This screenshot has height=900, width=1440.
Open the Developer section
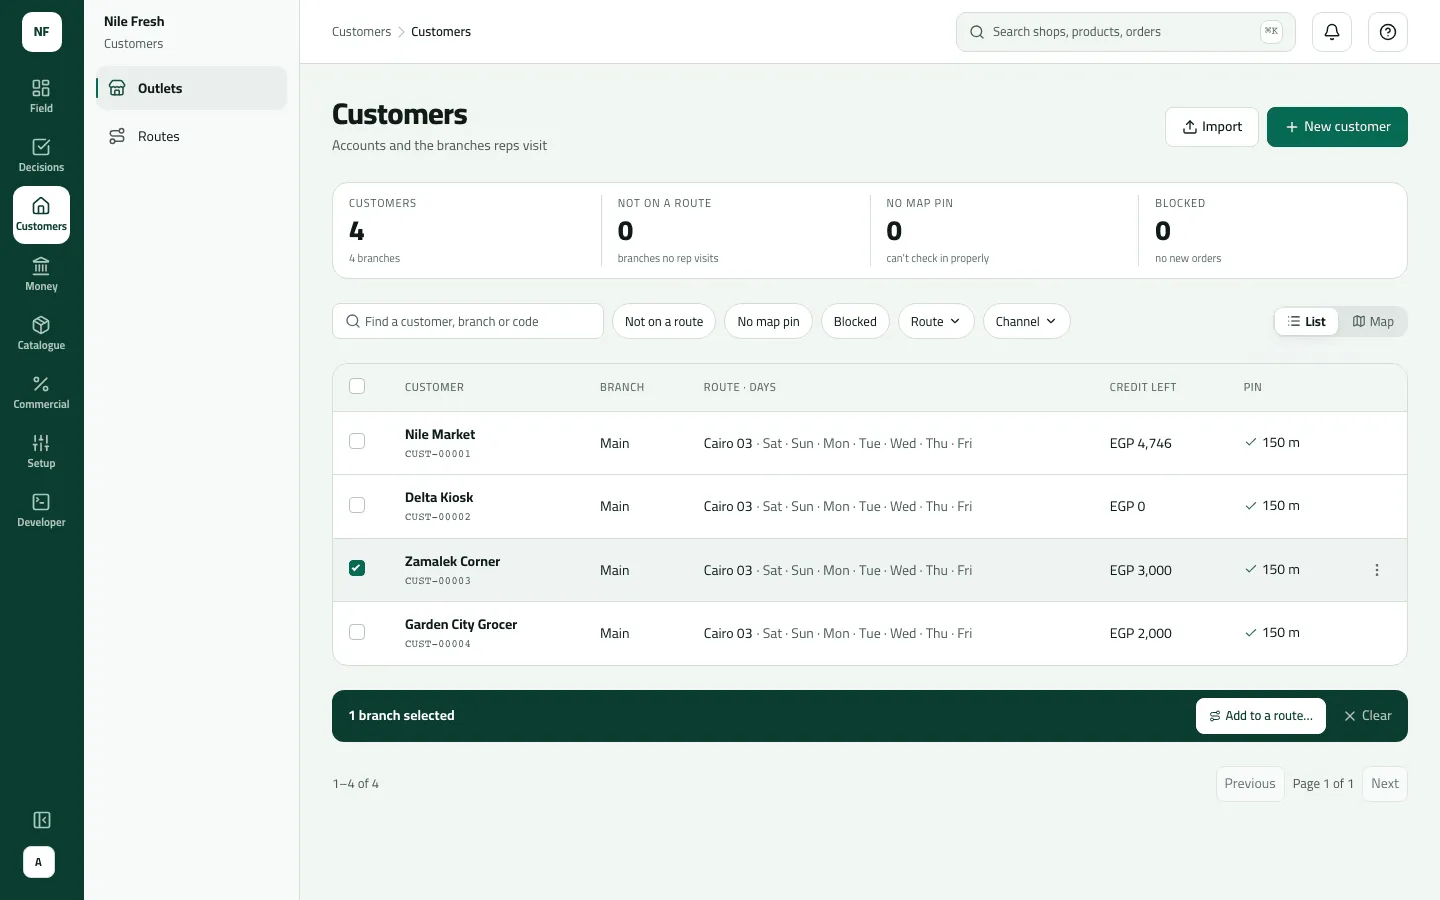[41, 511]
